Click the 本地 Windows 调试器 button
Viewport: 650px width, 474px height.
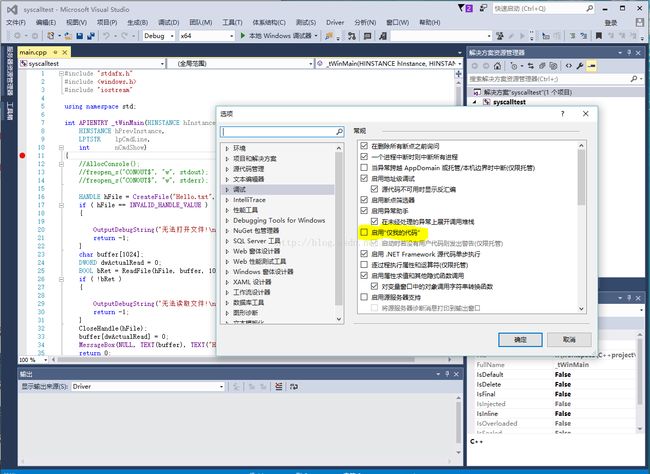(280, 36)
